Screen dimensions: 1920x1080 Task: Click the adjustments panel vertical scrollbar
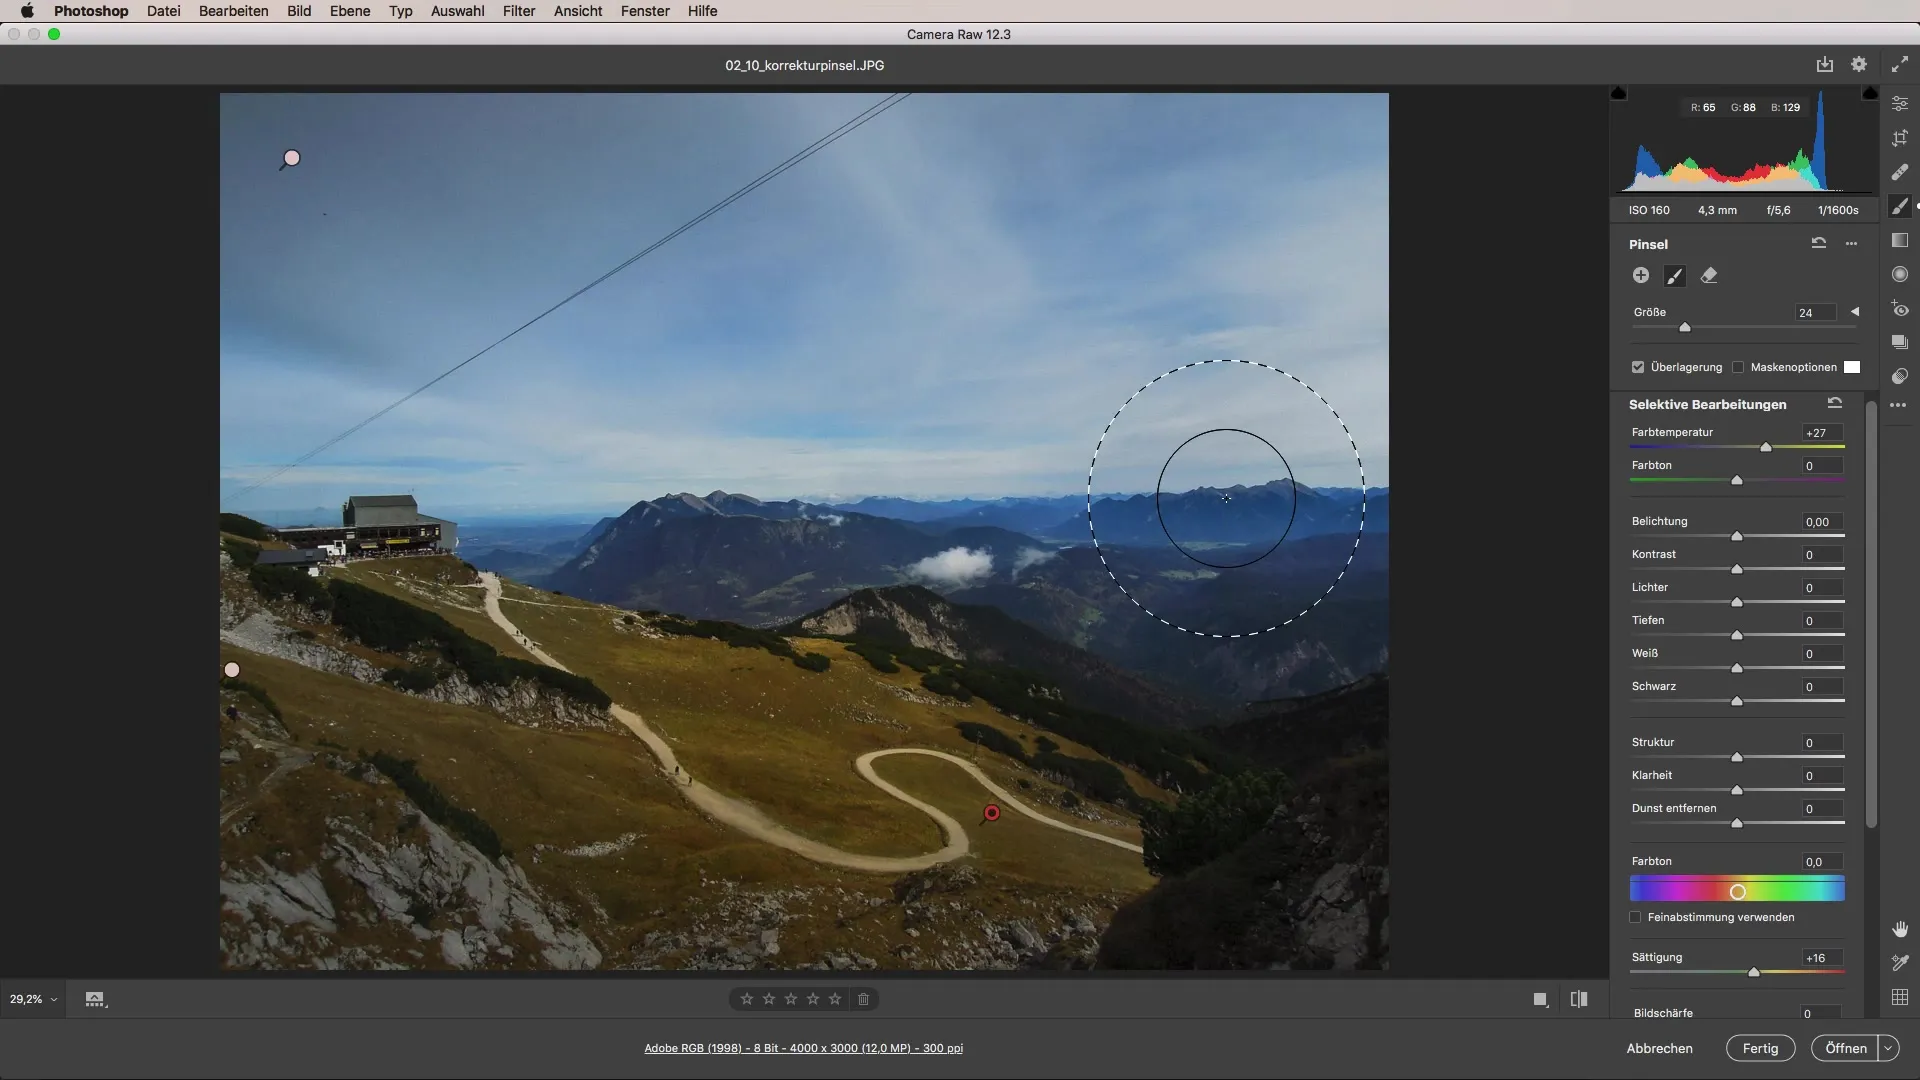pos(1871,612)
